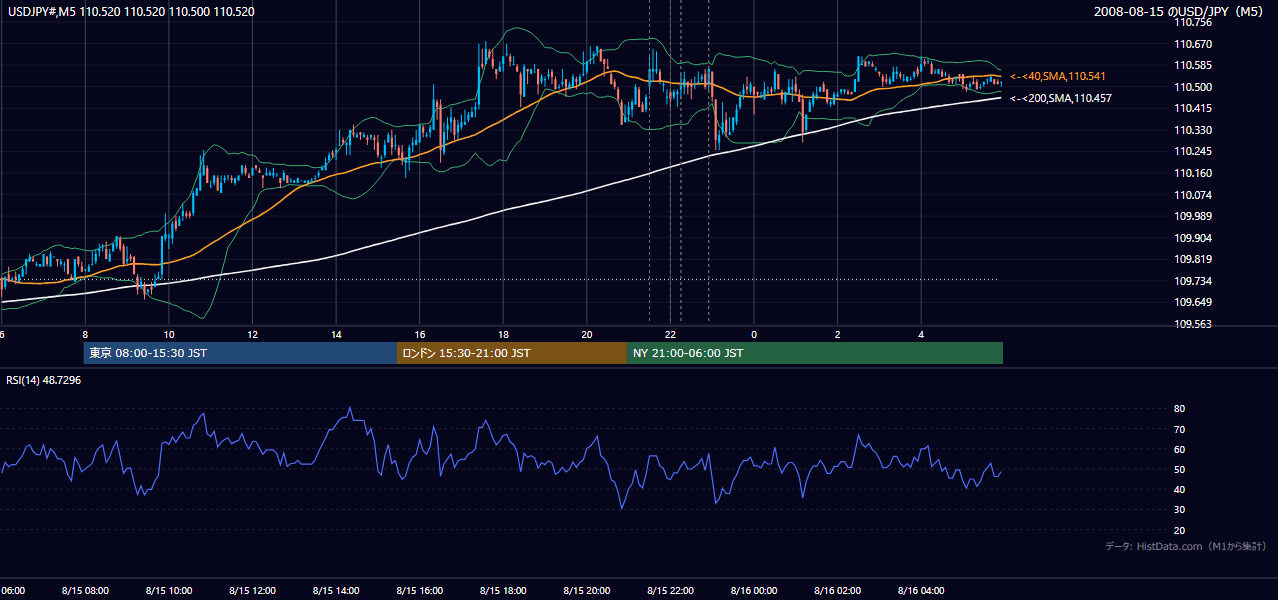Screen dimensions: 1278x600
Task: Click price axis value 110.160
Action: click(1192, 173)
